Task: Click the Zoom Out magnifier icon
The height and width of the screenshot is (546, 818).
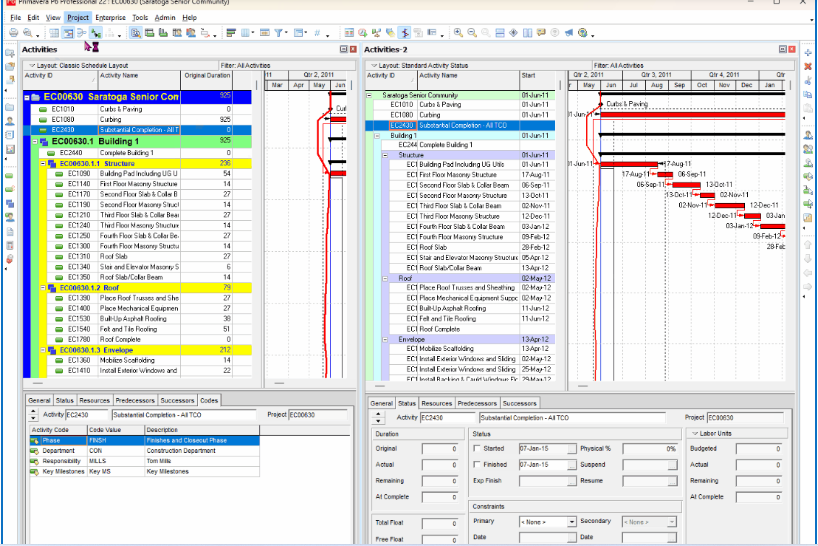Action: 472,33
